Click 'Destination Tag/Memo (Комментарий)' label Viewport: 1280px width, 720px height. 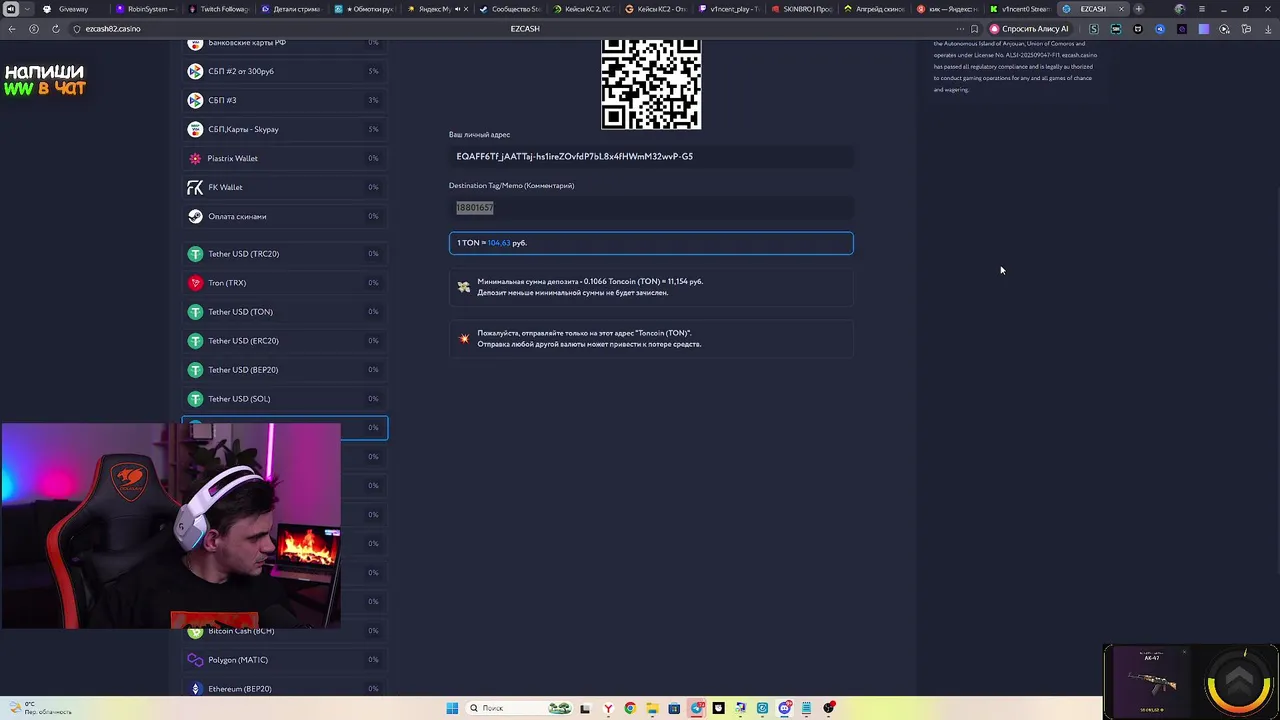pyautogui.click(x=511, y=186)
